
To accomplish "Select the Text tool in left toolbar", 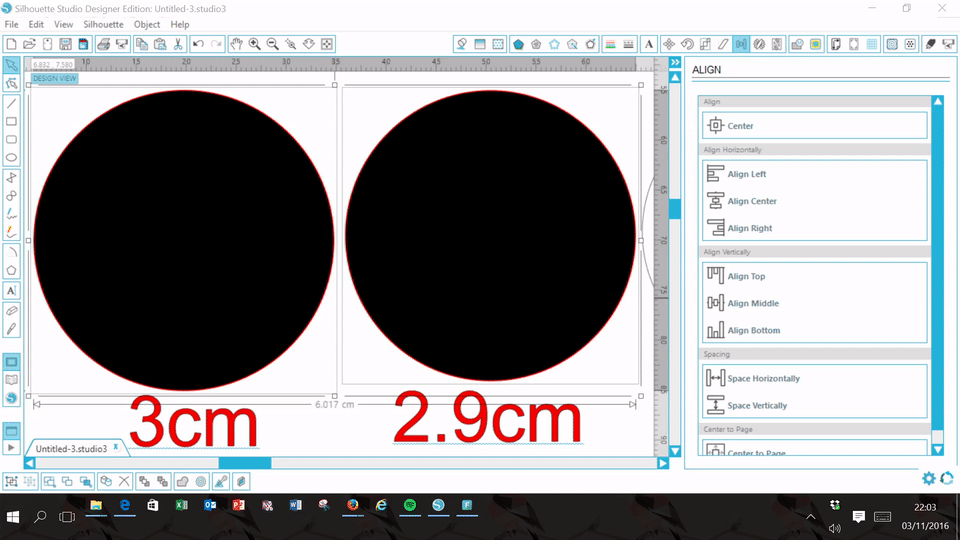I will pyautogui.click(x=11, y=291).
